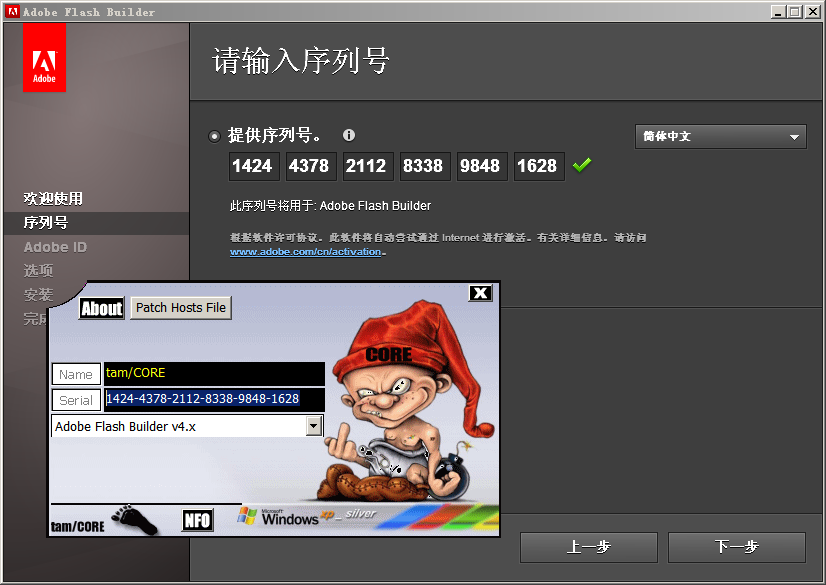Expand the Adobe Flash Builder v4.x product dropdown
Screen dimensions: 826x585
click(314, 426)
